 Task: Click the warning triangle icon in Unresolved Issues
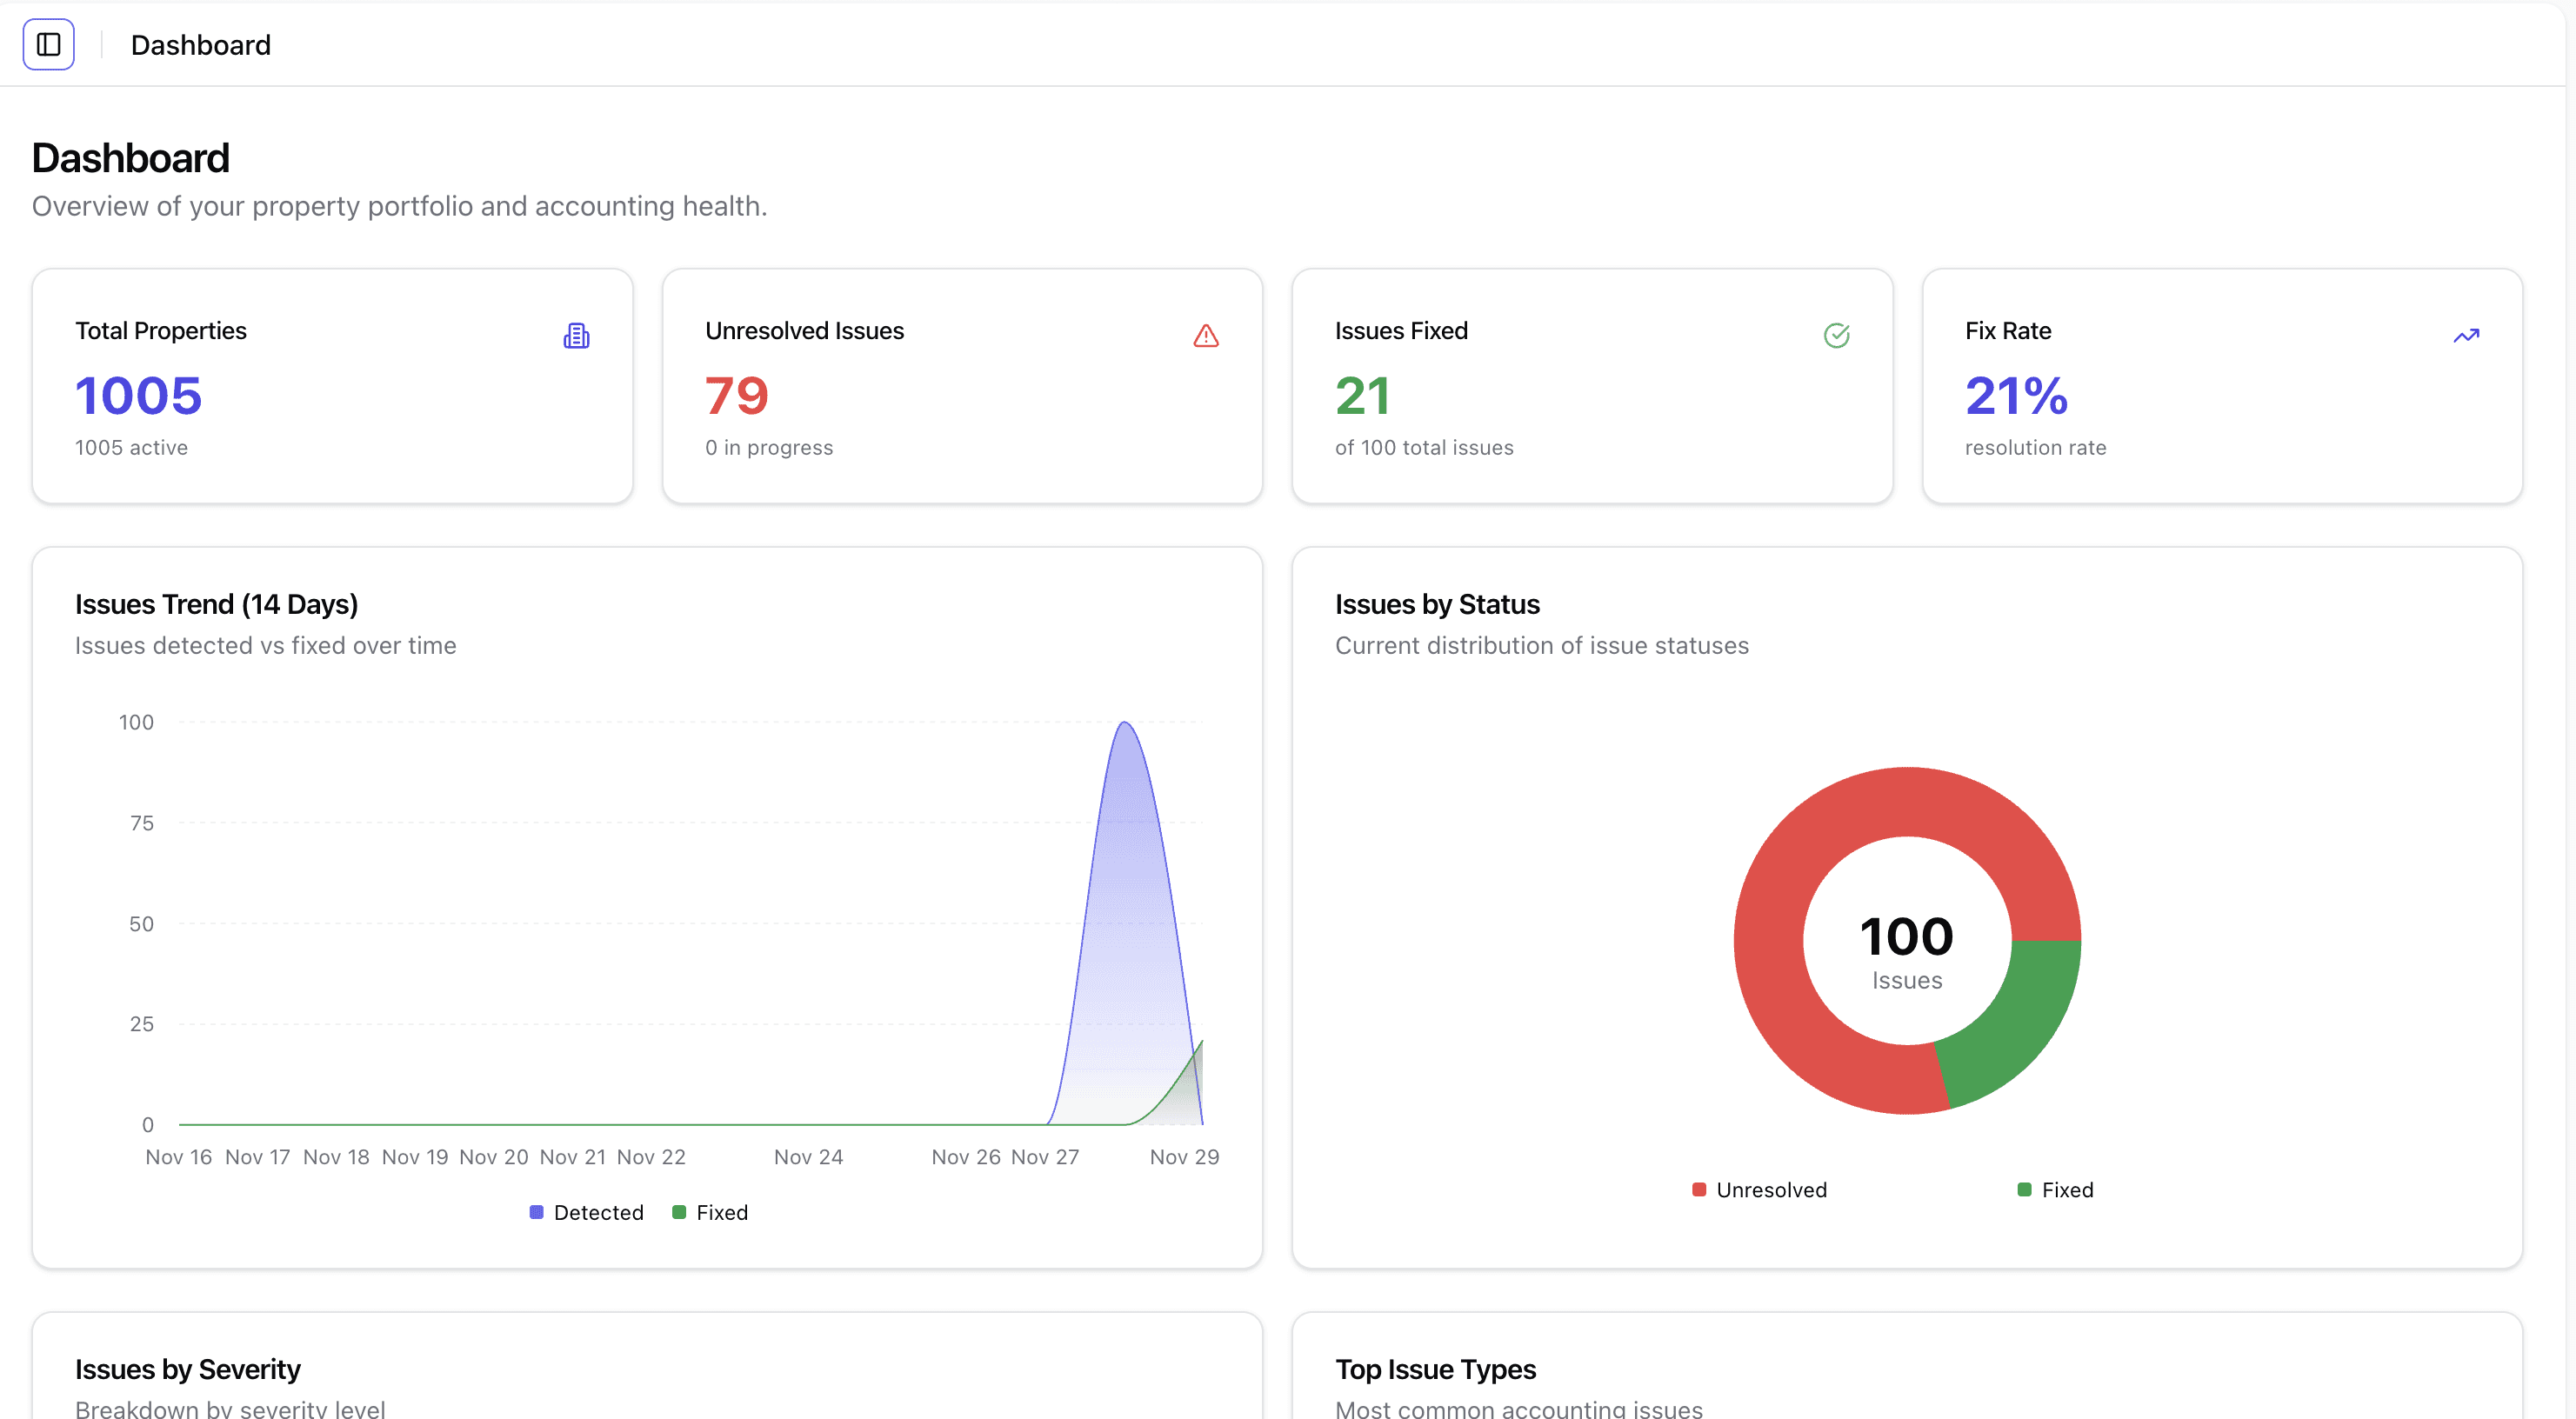coord(1206,336)
